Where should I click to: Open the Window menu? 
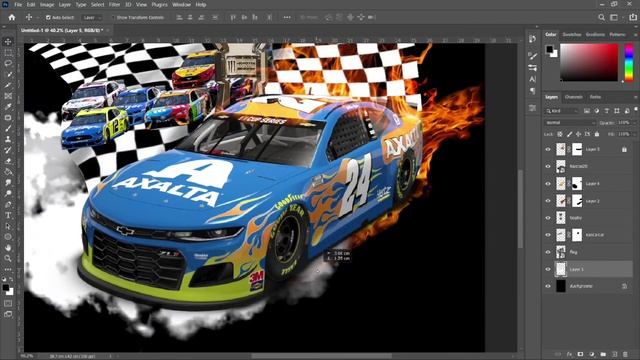pos(181,4)
